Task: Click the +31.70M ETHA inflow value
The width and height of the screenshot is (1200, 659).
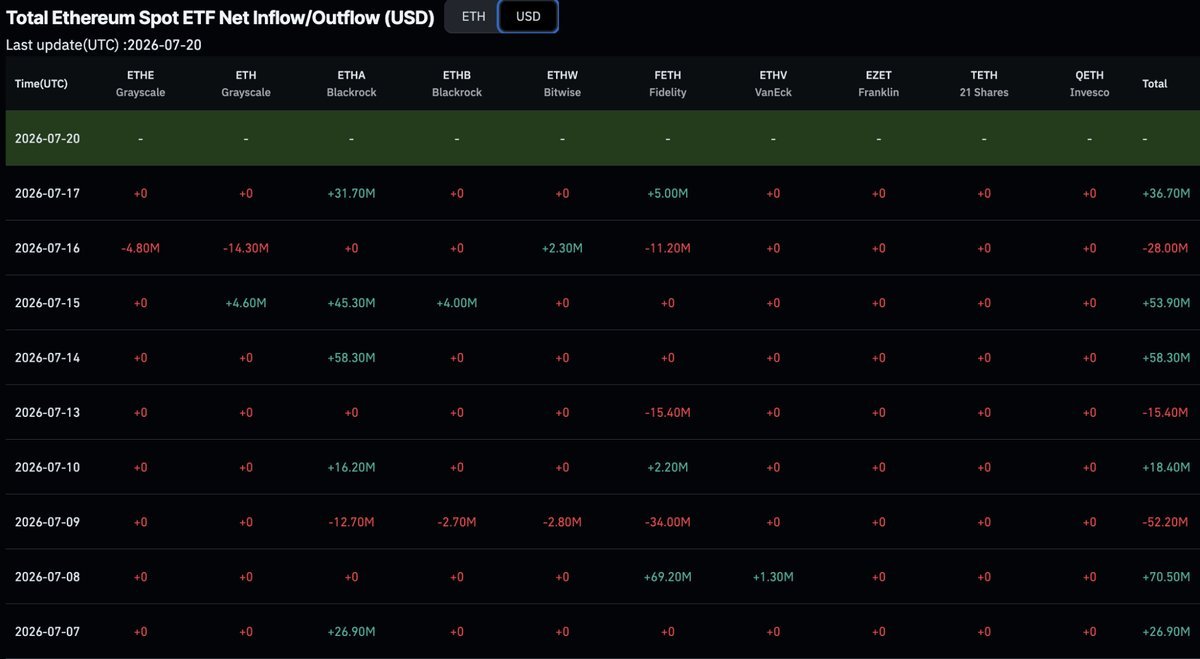Action: pyautogui.click(x=351, y=193)
